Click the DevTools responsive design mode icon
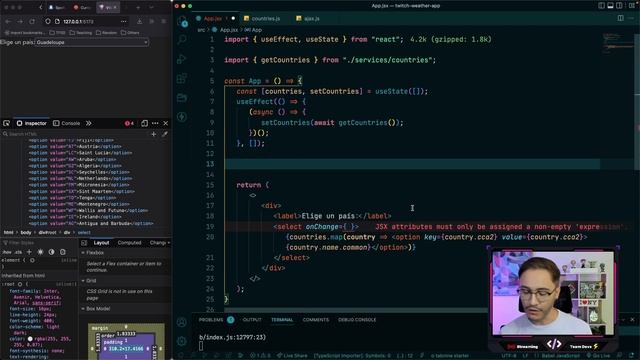This screenshot has height=360, width=640. pos(144,123)
